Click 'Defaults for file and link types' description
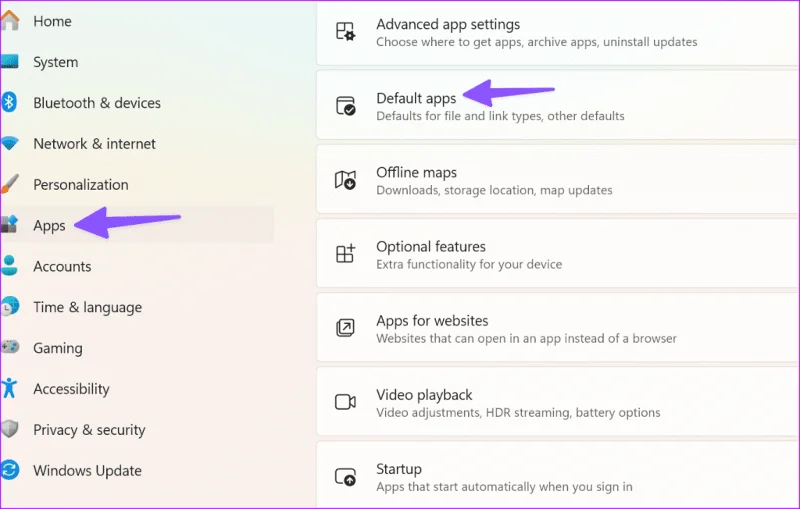The width and height of the screenshot is (800, 509). click(x=500, y=116)
